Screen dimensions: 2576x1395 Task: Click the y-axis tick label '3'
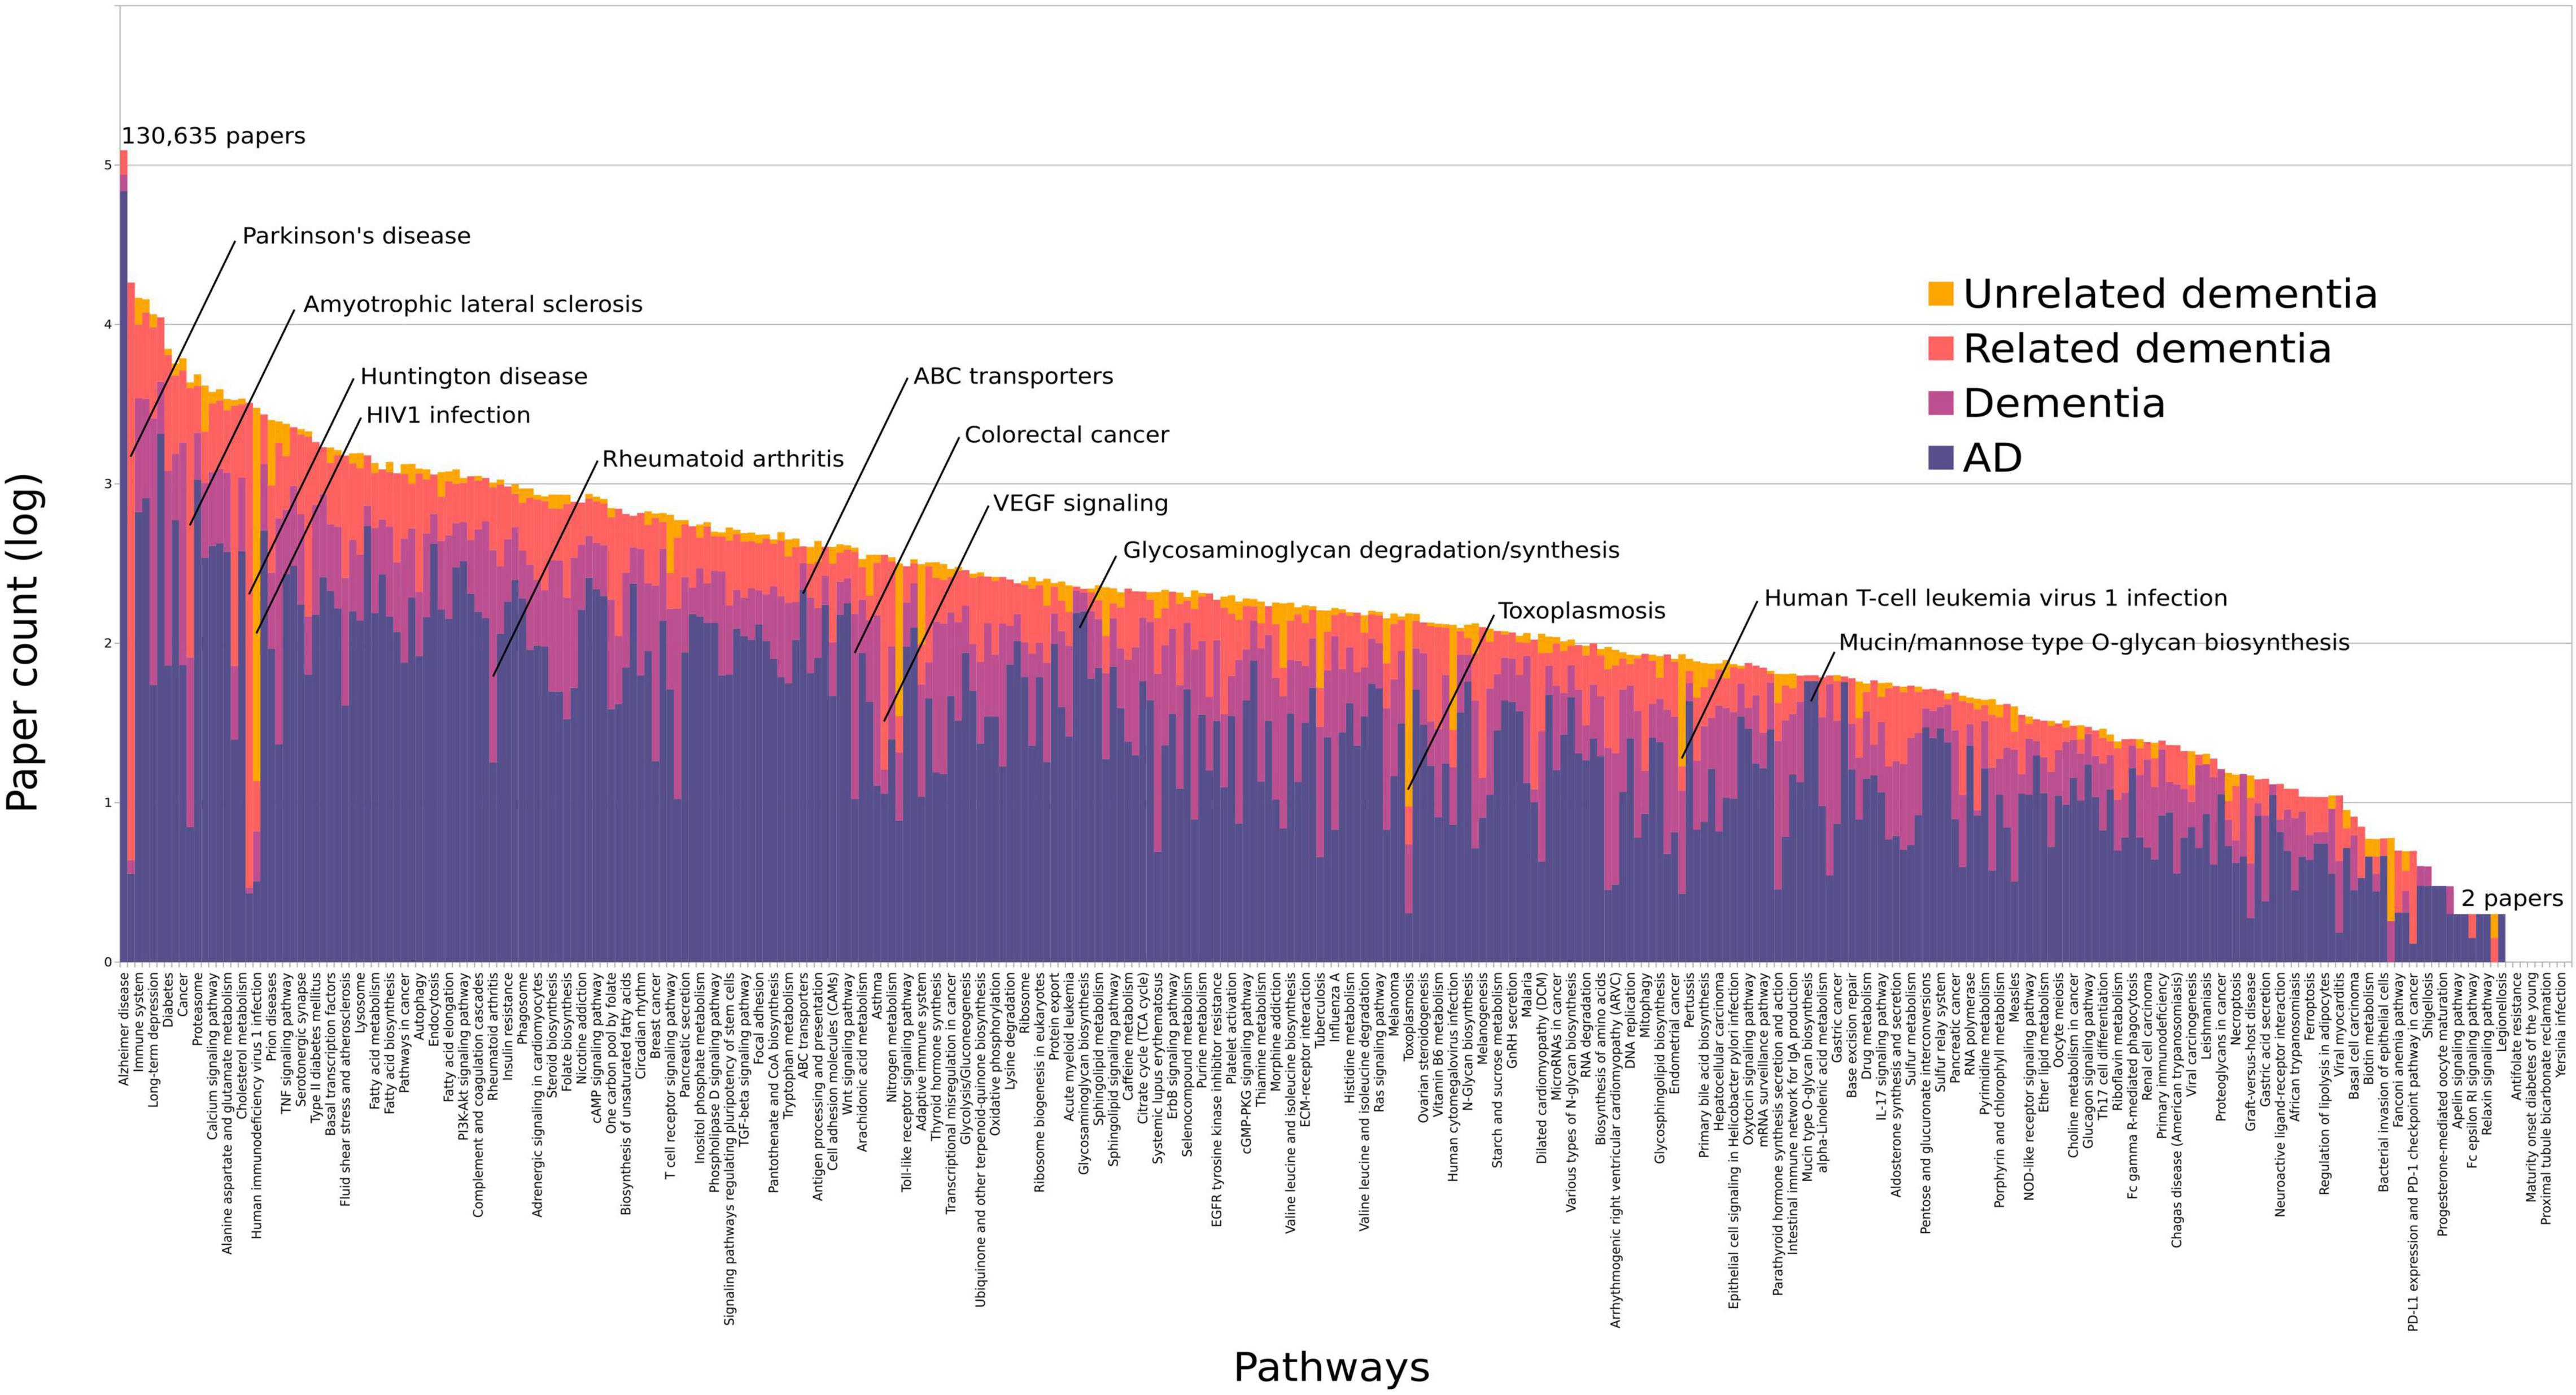[107, 484]
